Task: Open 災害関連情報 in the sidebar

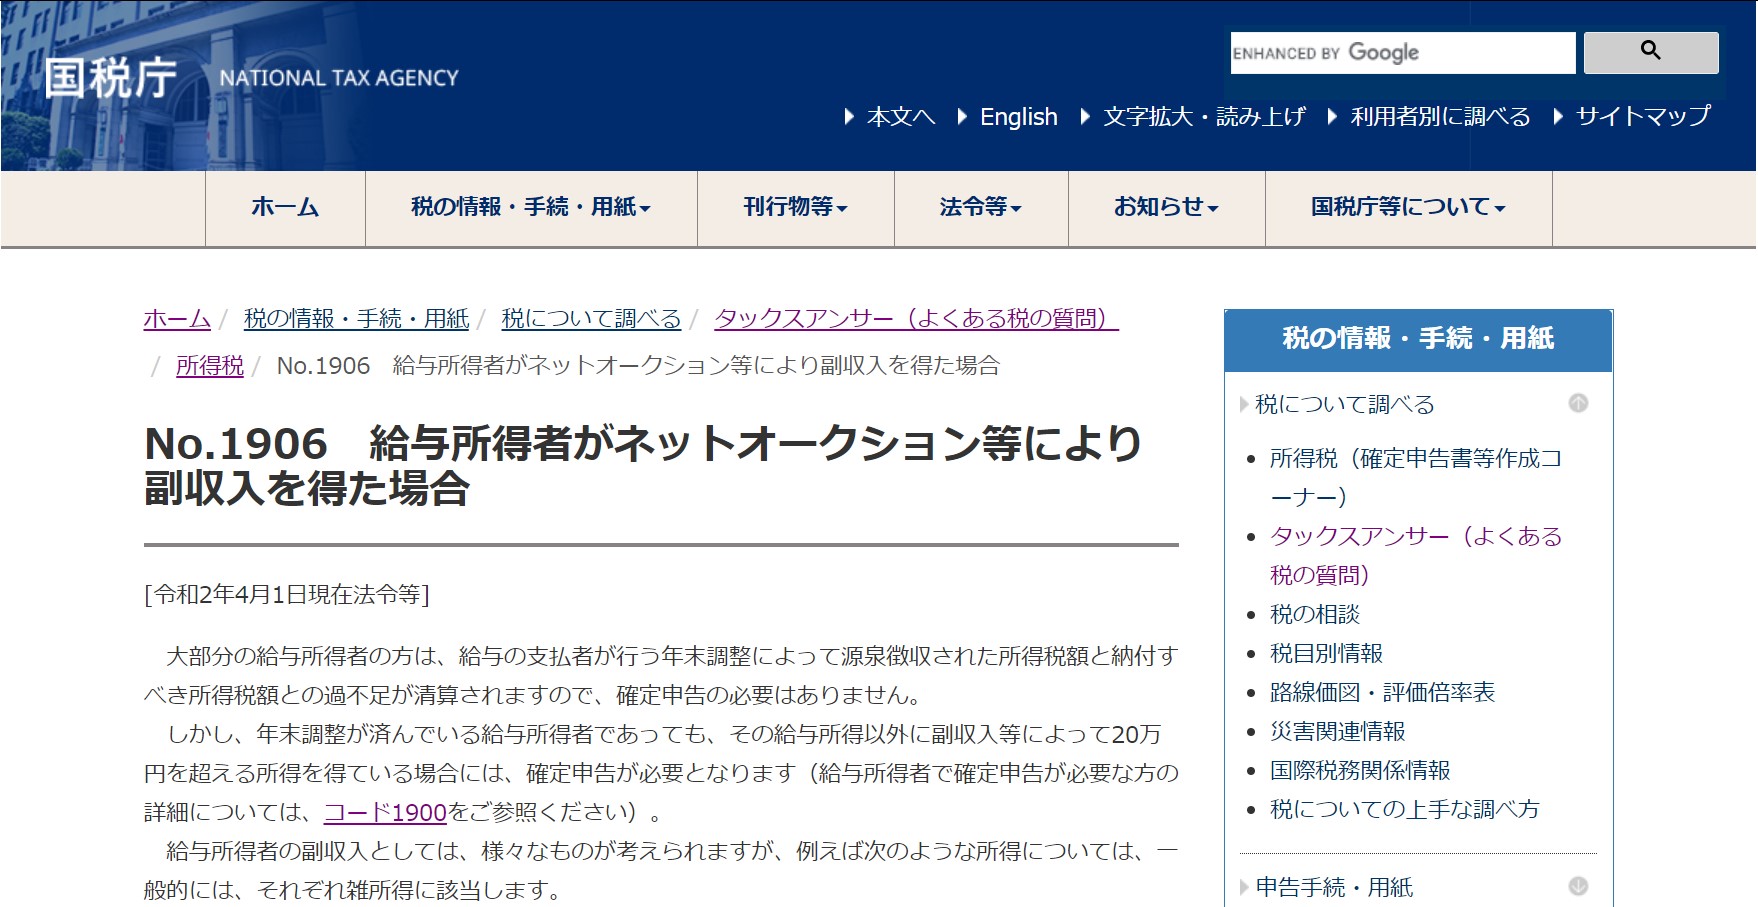Action: point(1337,731)
